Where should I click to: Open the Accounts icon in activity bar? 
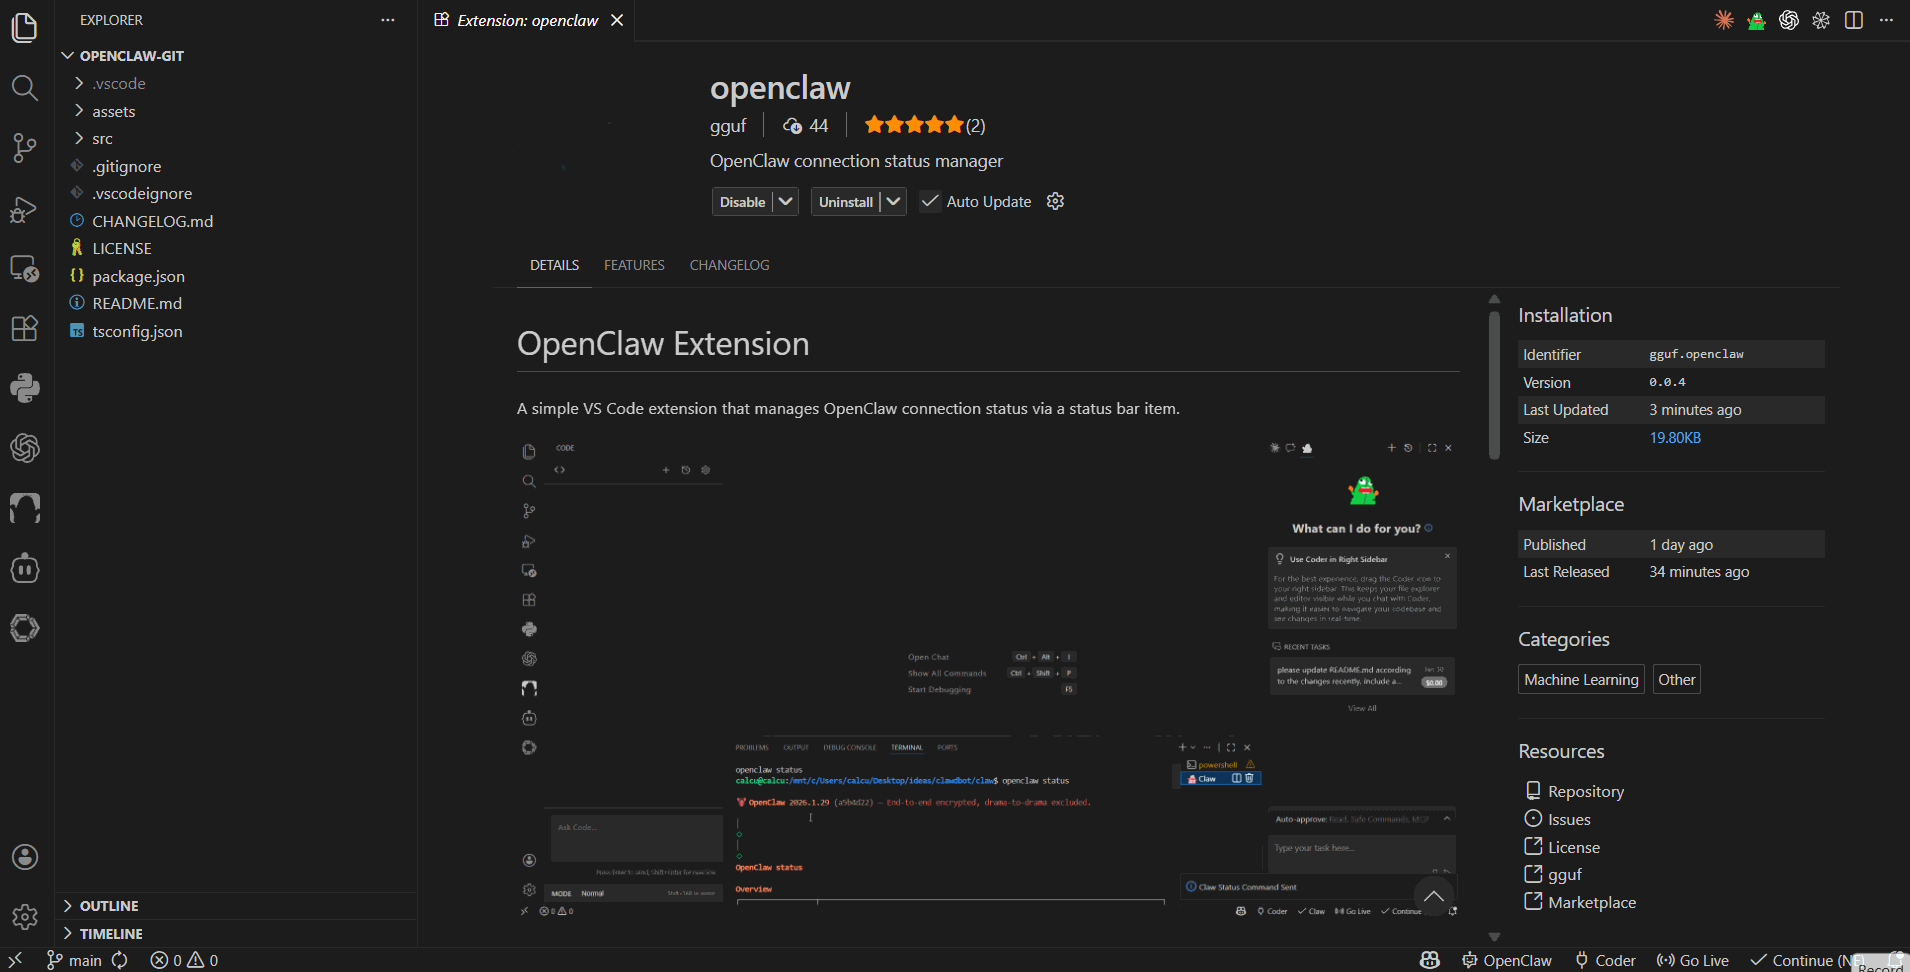coord(25,857)
